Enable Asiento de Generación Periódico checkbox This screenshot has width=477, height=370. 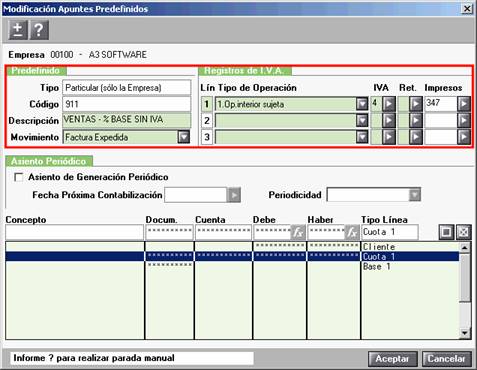coord(19,177)
